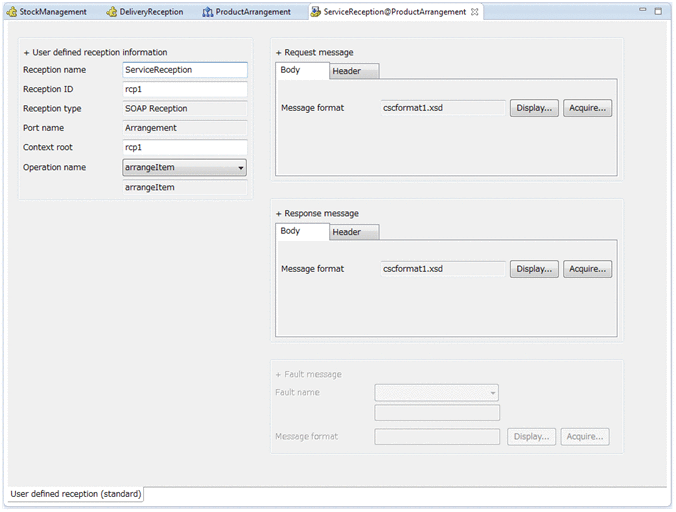The image size is (676, 512).
Task: Click Acquire button for Response message format
Action: pyautogui.click(x=587, y=269)
